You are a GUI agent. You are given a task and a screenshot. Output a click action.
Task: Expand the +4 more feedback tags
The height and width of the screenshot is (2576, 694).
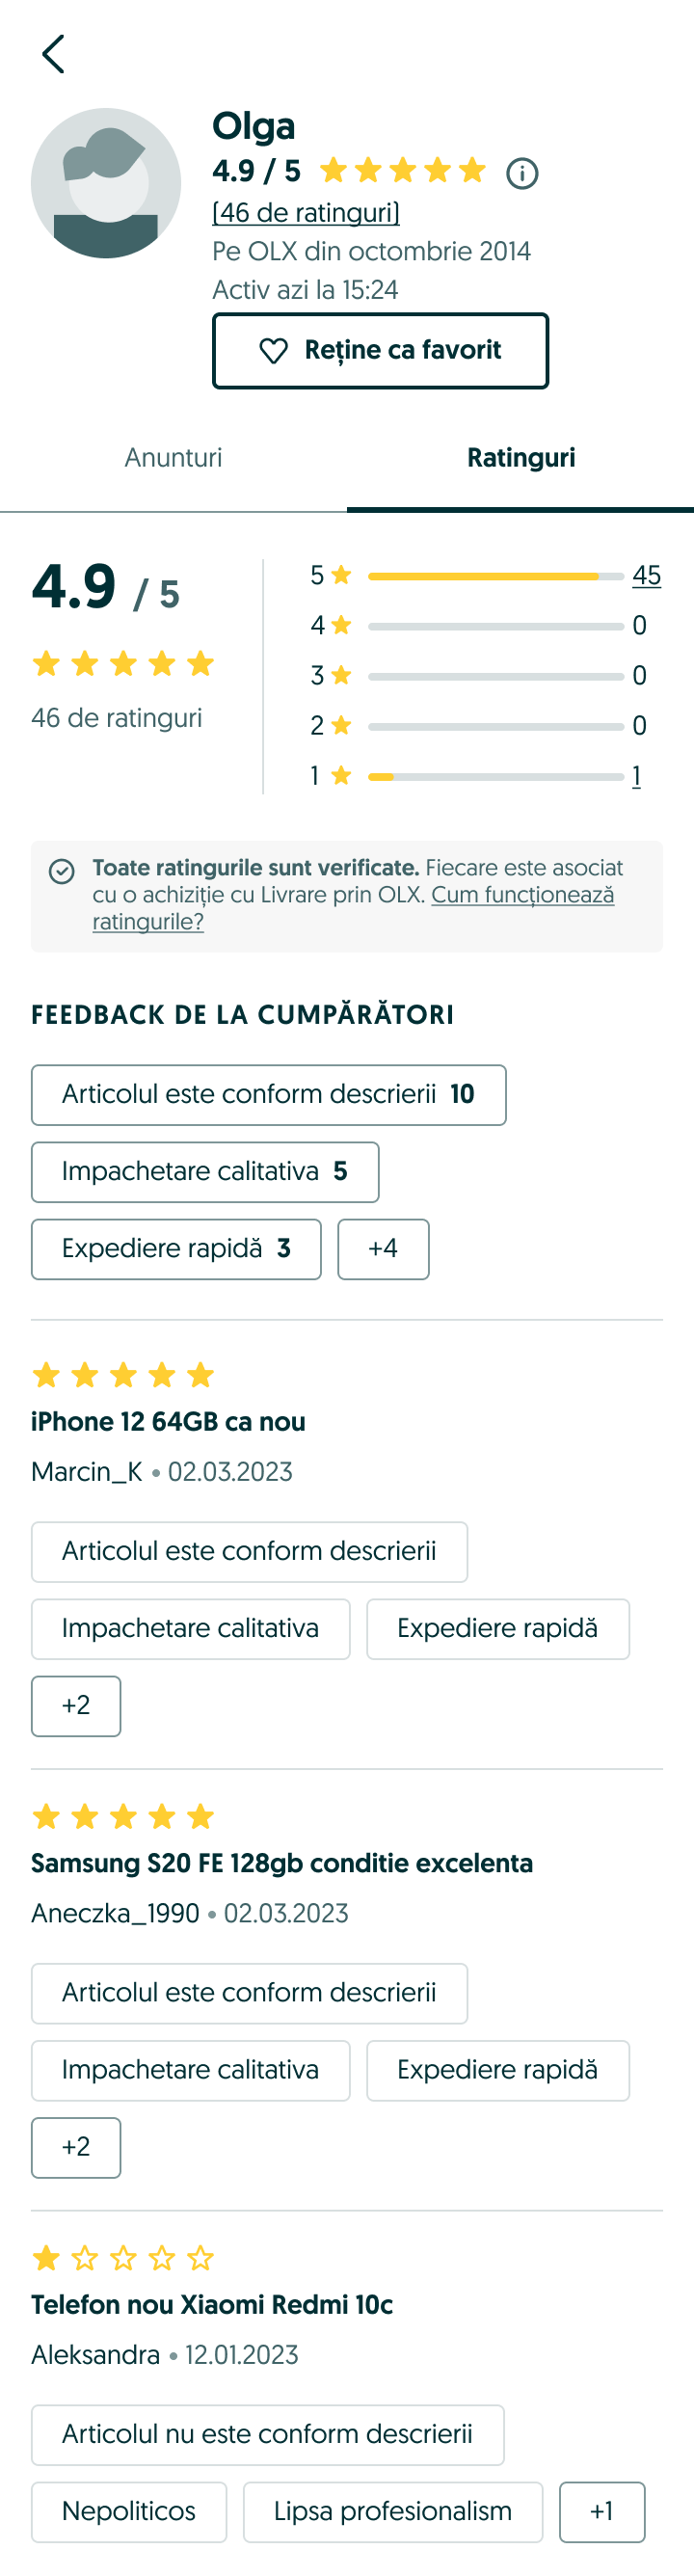coord(383,1249)
